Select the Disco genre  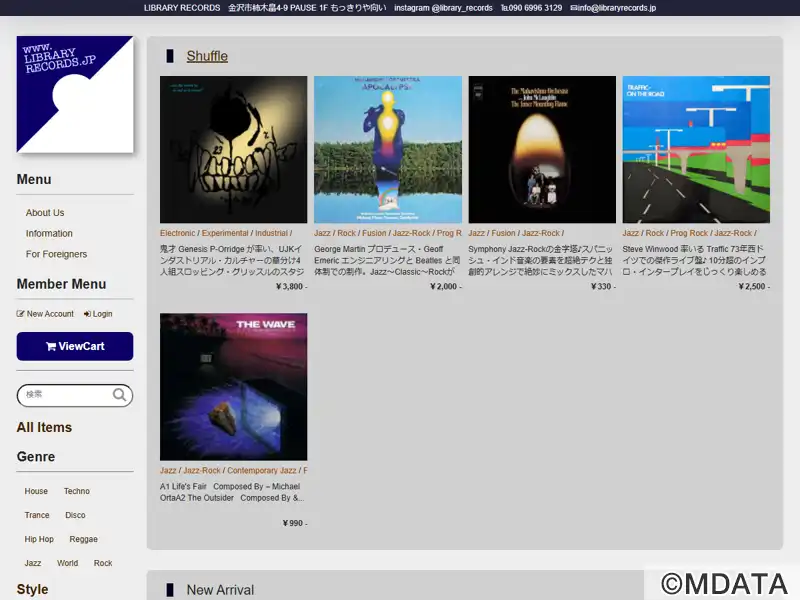point(75,515)
